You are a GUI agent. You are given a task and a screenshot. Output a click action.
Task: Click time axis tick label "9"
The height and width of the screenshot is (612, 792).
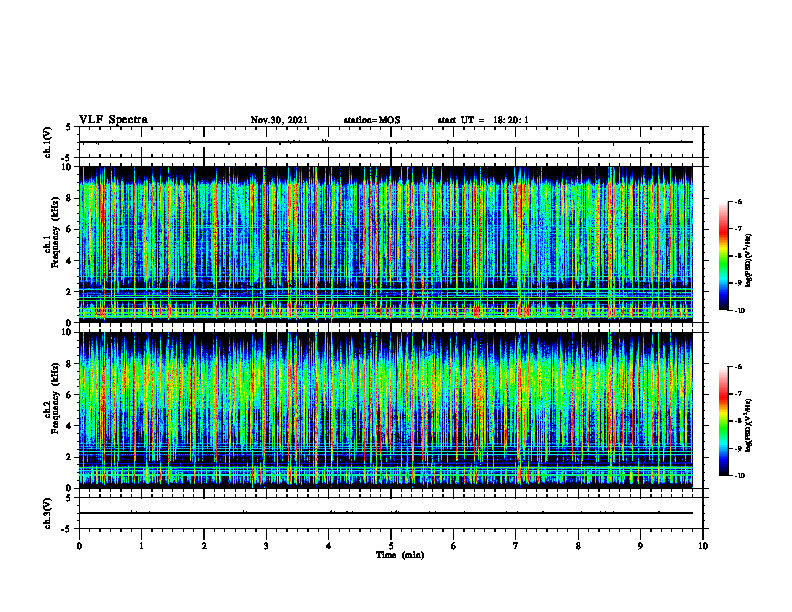(x=640, y=546)
